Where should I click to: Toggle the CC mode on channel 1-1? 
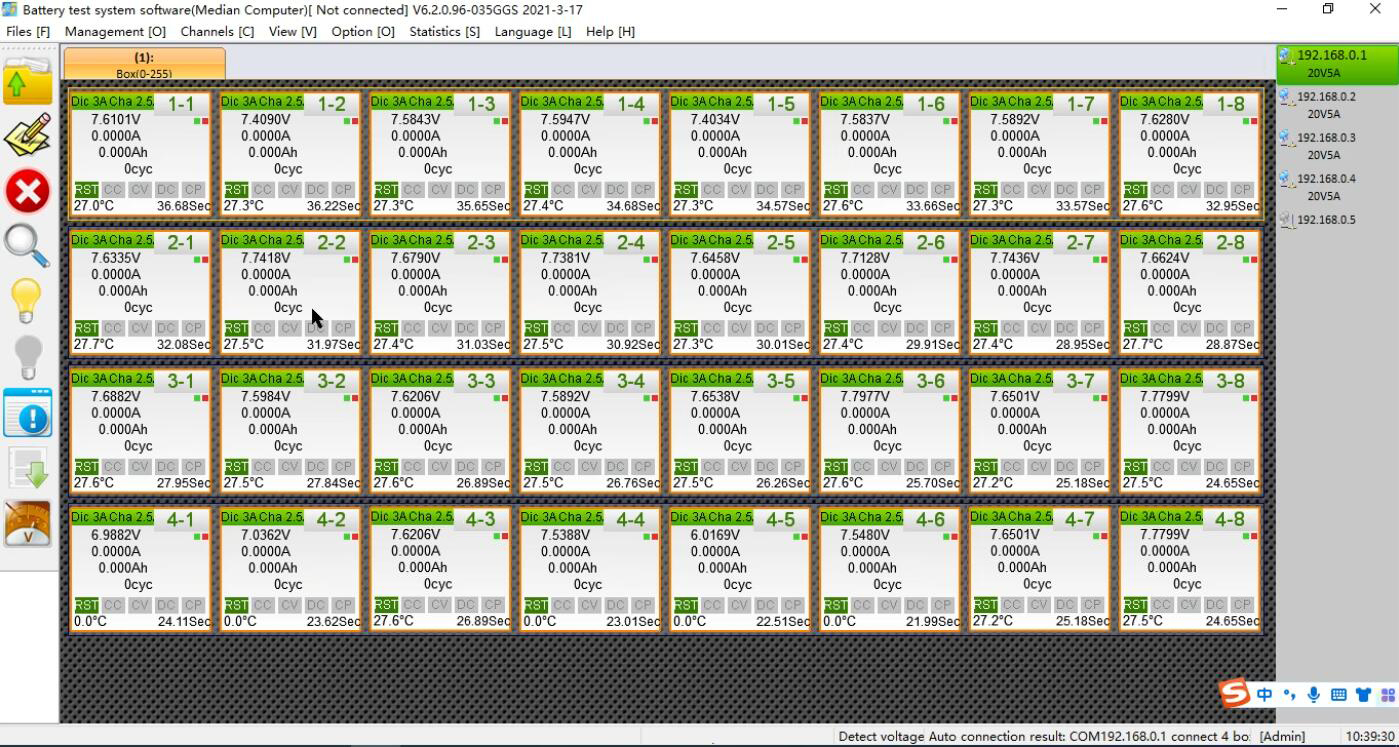pos(113,189)
